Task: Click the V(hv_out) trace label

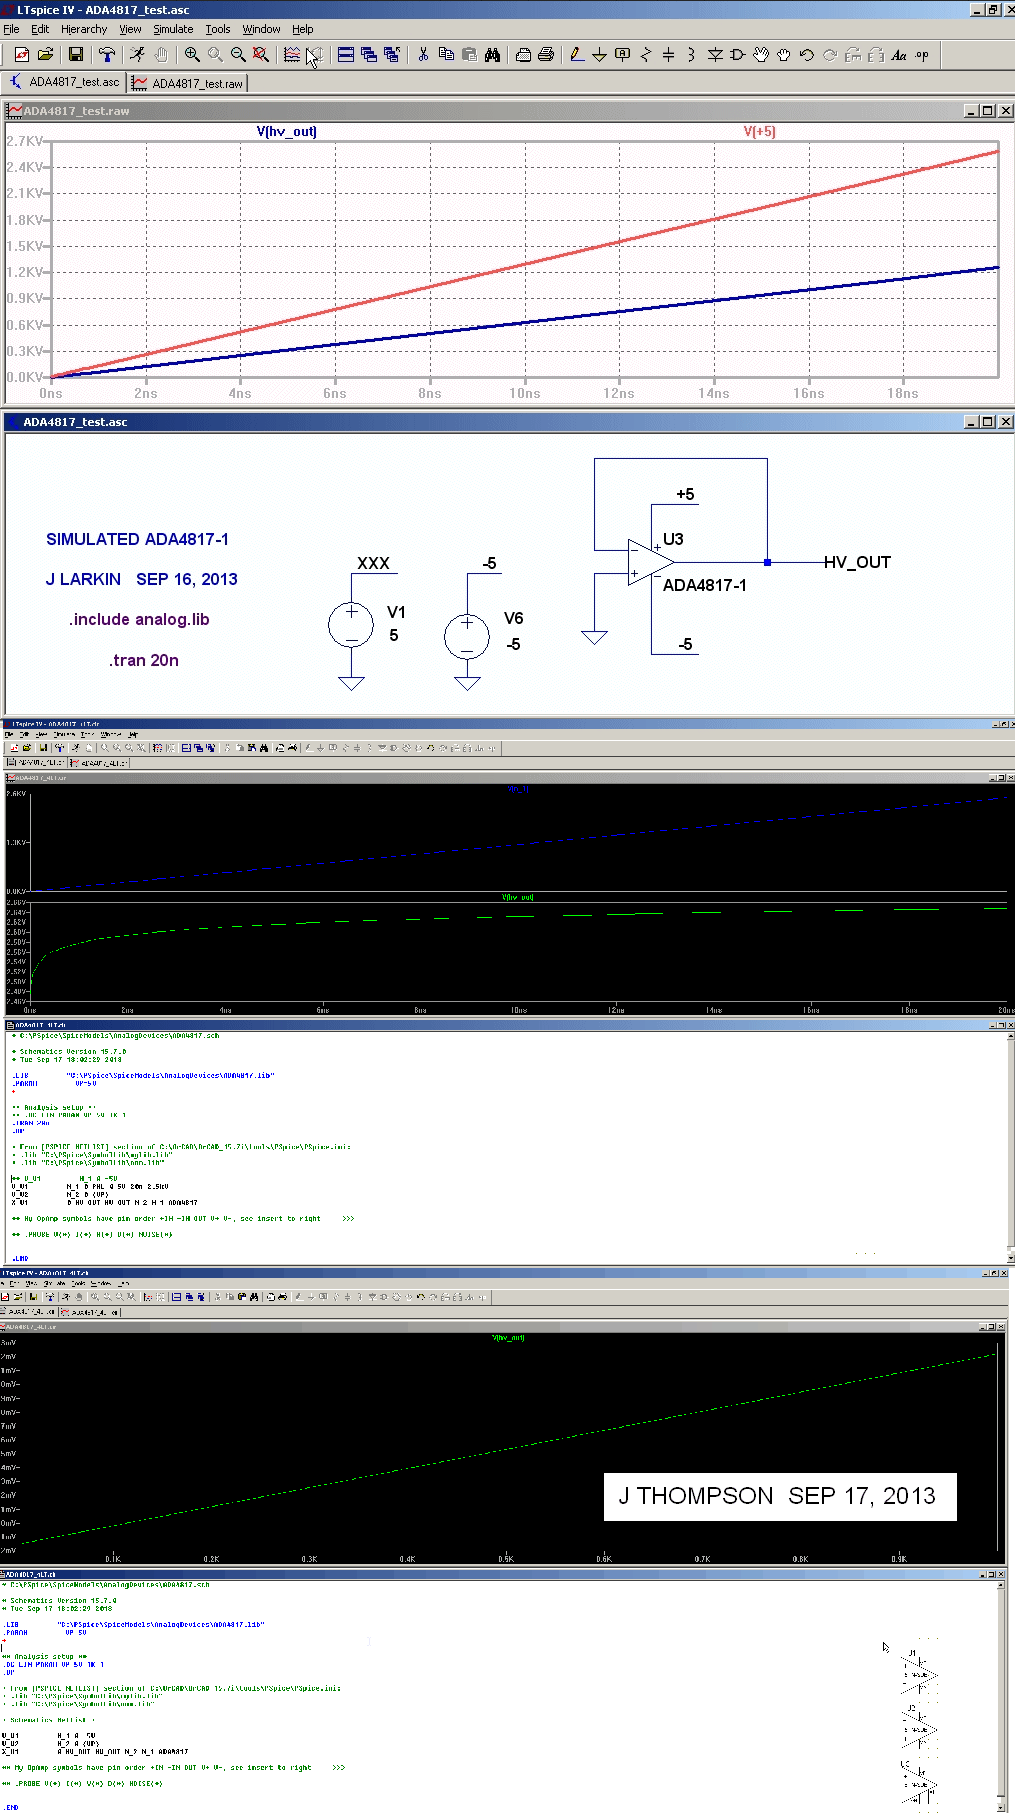Action: (x=287, y=131)
